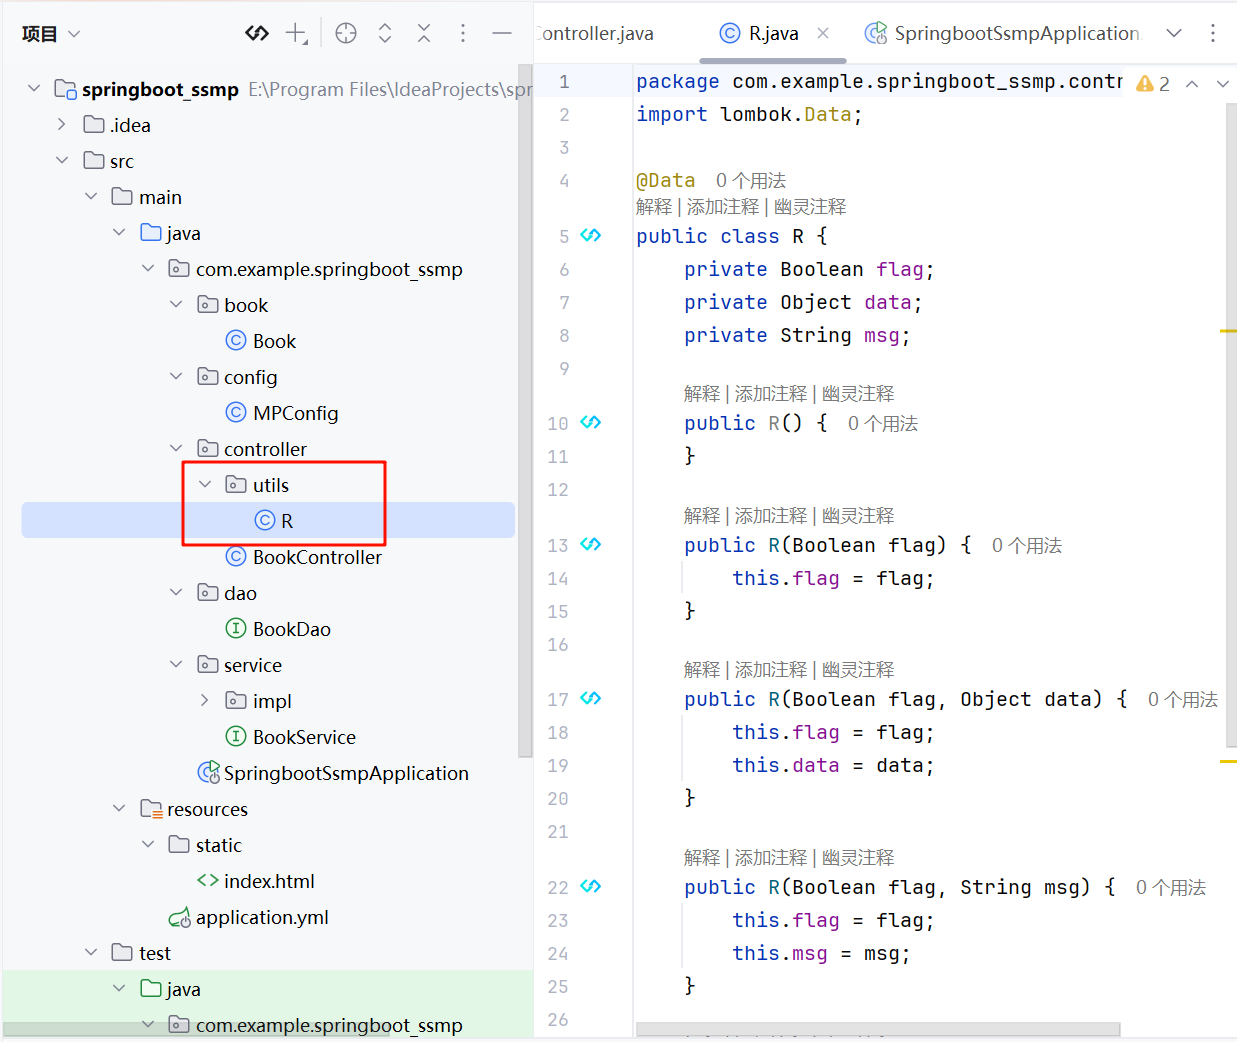Click the gutter icon on line 22
This screenshot has height=1042, width=1237.
click(591, 887)
